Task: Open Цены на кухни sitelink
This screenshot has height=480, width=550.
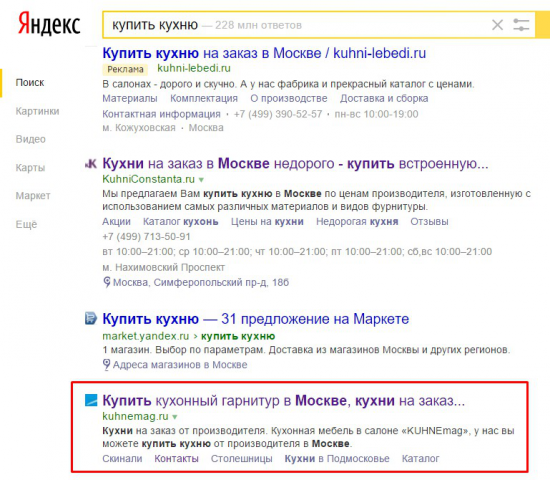Action: (267, 222)
